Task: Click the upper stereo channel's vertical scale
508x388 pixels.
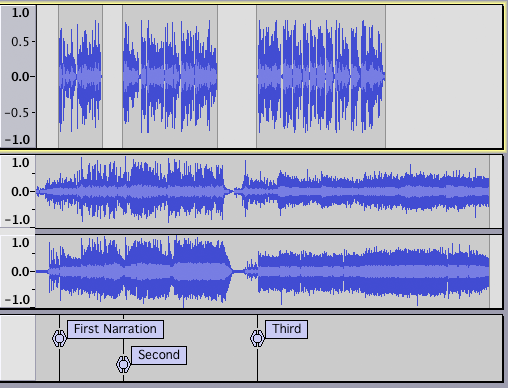Action: coord(18,191)
